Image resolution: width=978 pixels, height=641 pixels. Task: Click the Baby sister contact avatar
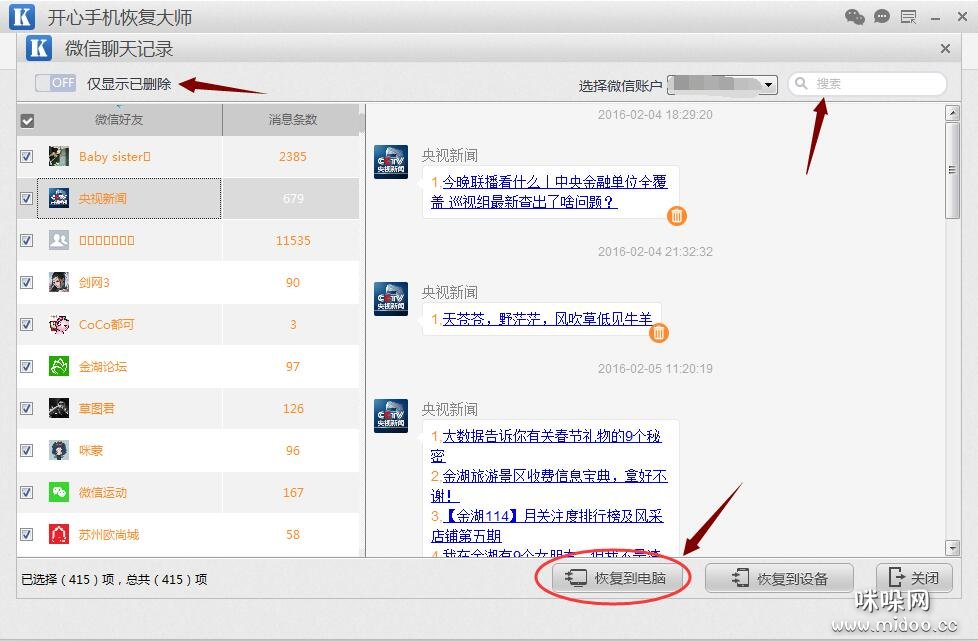tap(59, 157)
